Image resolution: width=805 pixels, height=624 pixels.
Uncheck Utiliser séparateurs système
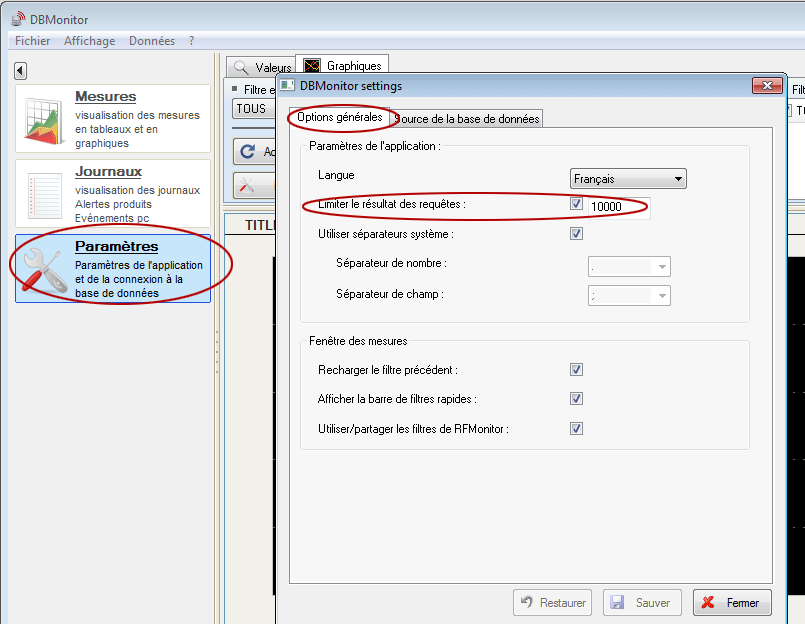[576, 234]
